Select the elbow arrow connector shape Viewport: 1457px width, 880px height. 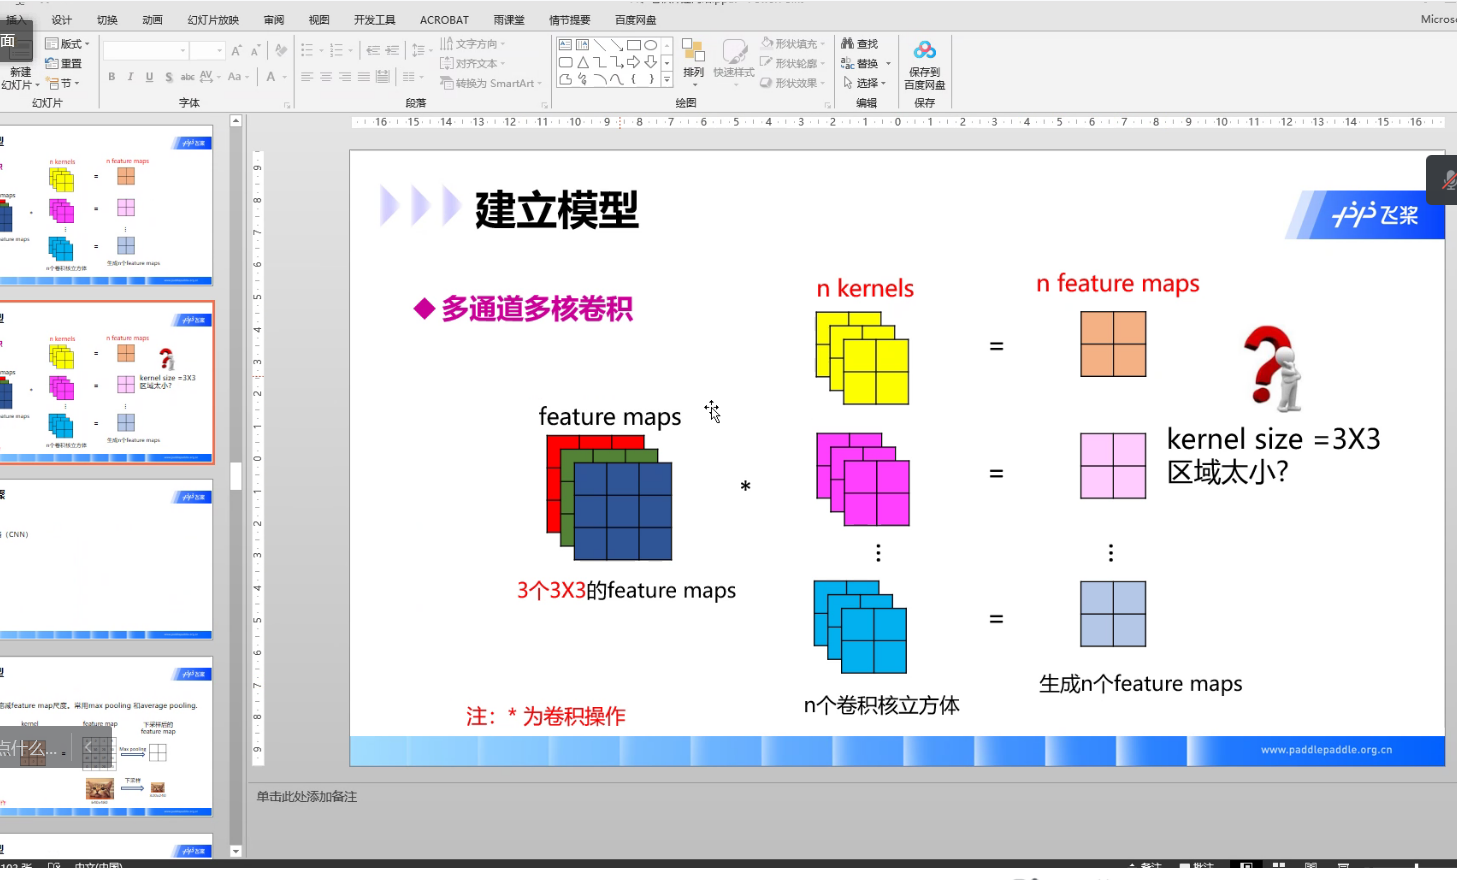click(x=617, y=62)
